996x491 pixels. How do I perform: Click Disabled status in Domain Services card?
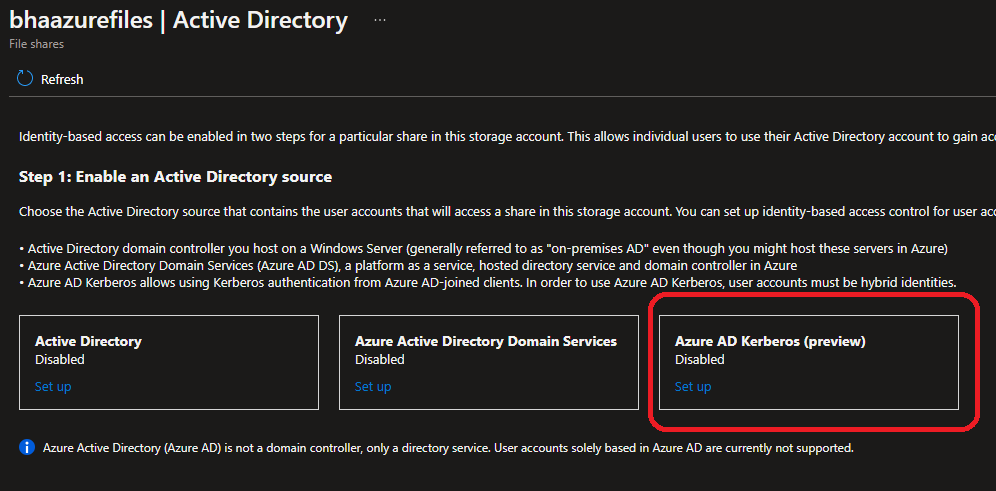pyautogui.click(x=380, y=359)
